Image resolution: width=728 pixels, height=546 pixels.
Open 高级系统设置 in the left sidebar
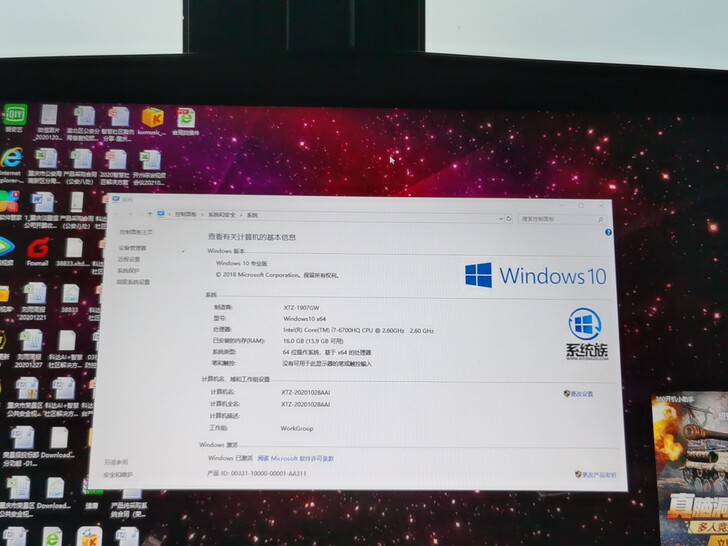[133, 282]
